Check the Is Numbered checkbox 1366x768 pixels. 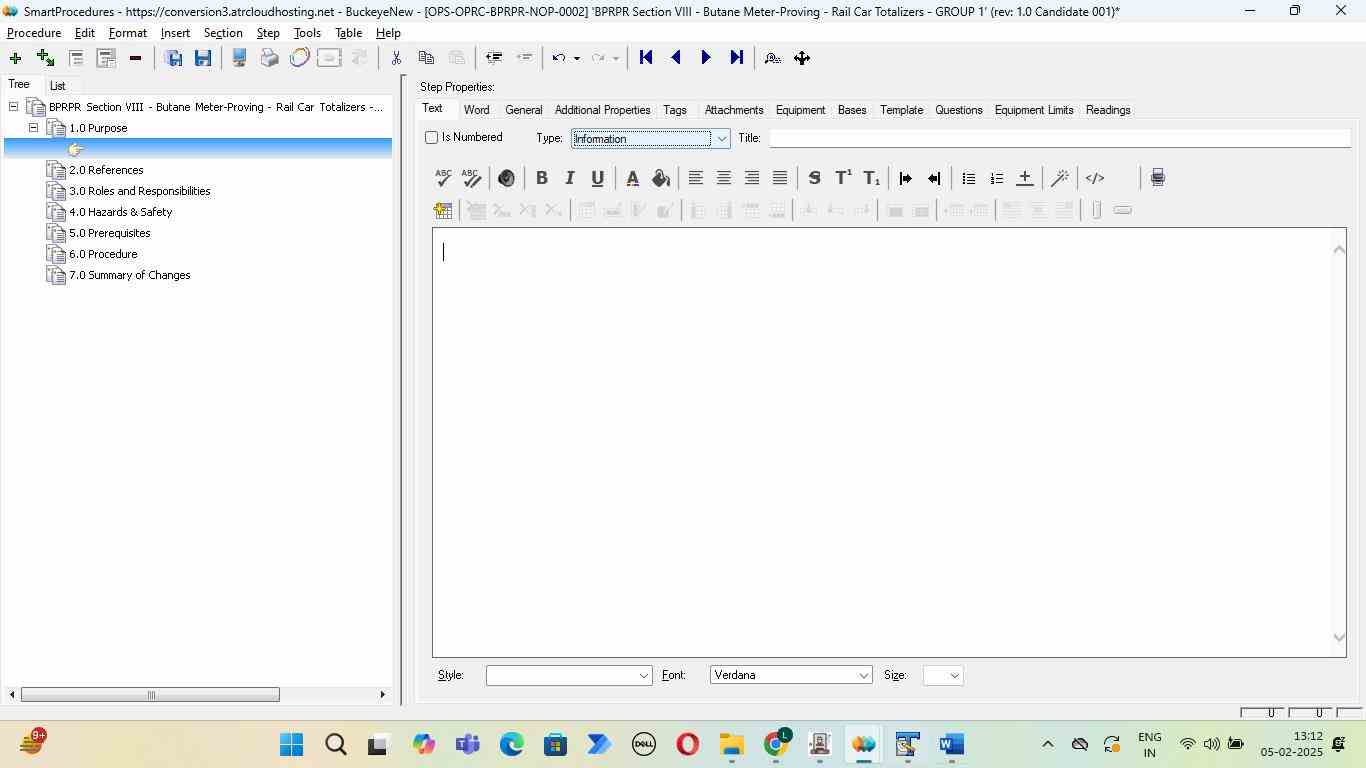[432, 137]
